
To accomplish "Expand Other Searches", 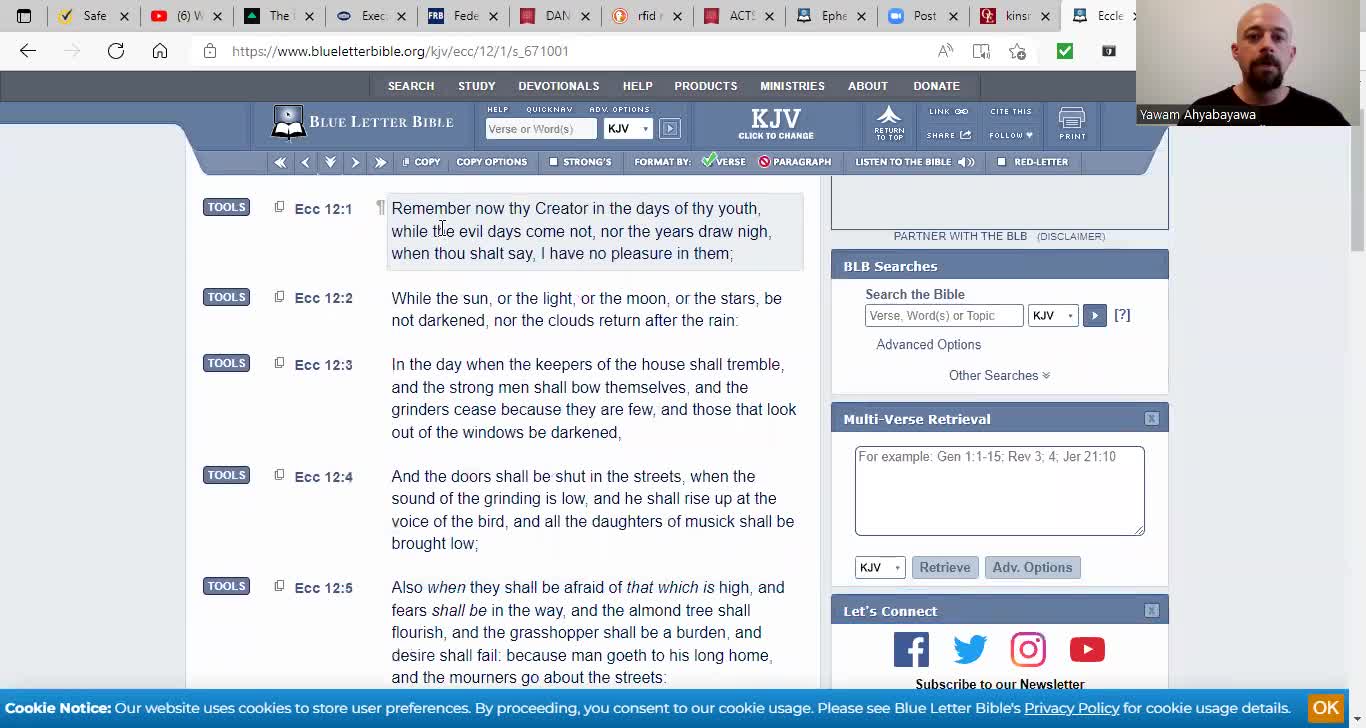I will 999,376.
